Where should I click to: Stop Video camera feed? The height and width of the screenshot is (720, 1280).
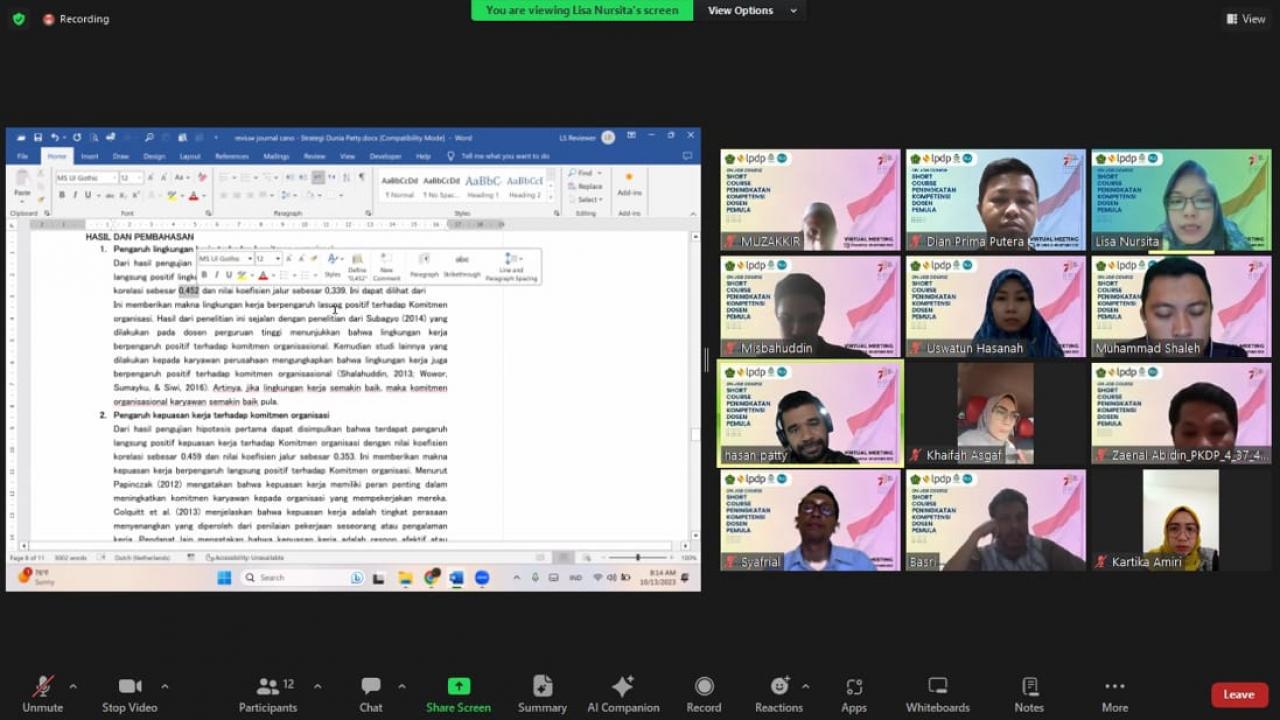pyautogui.click(x=129, y=694)
